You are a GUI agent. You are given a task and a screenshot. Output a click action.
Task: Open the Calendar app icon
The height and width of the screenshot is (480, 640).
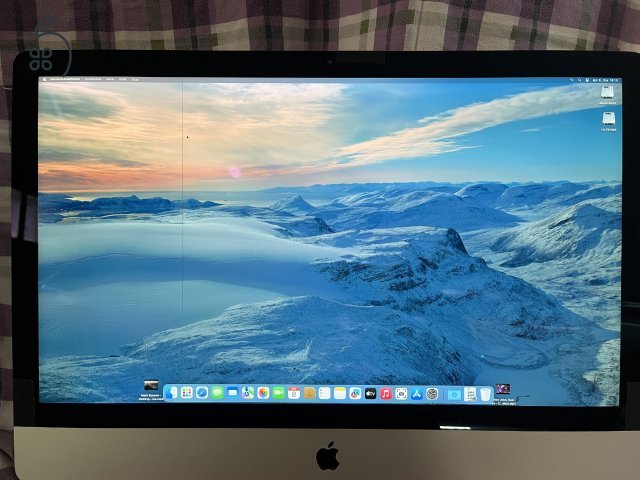click(294, 393)
